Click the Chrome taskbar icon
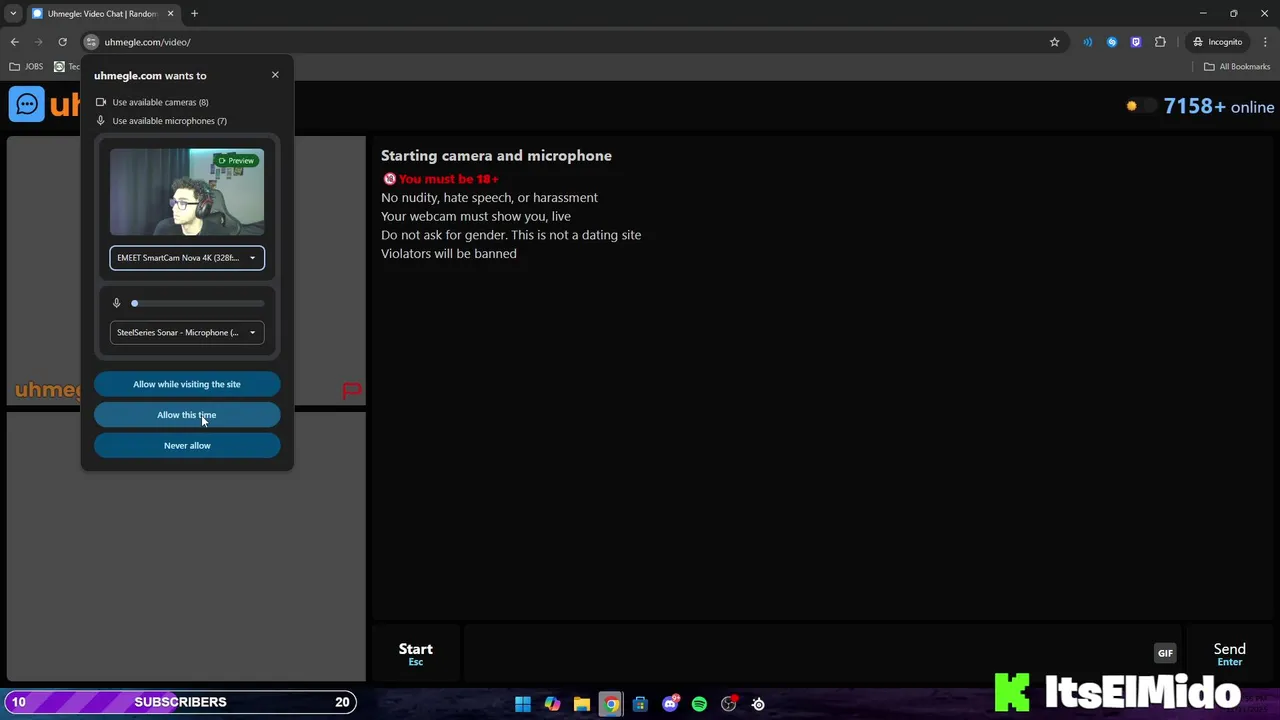1280x720 pixels. (611, 704)
